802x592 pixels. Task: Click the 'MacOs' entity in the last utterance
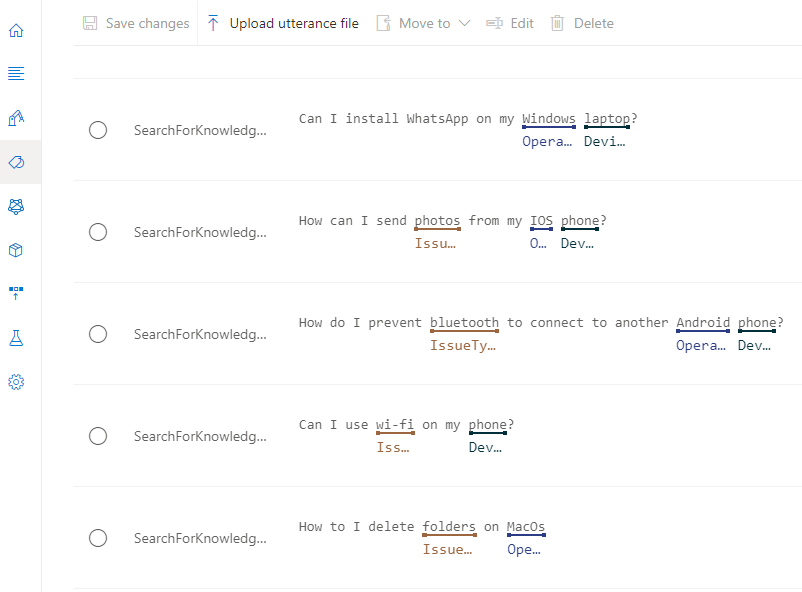point(526,527)
